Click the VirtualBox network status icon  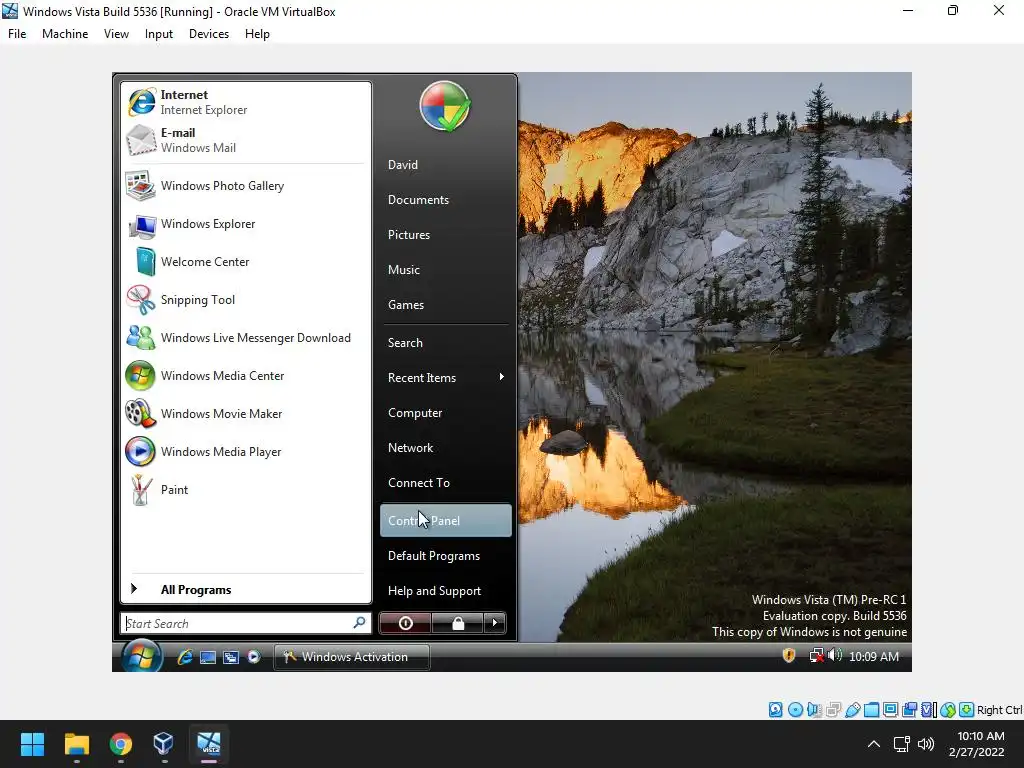(x=833, y=710)
